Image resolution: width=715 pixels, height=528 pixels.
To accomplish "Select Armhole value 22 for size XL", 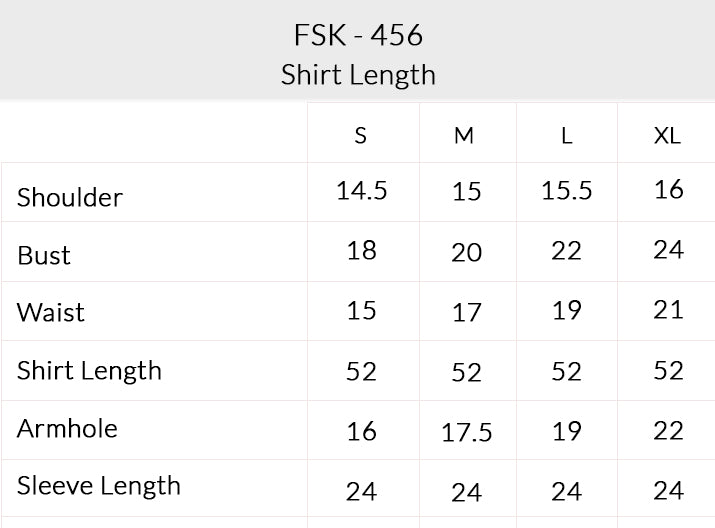I will click(x=668, y=431).
